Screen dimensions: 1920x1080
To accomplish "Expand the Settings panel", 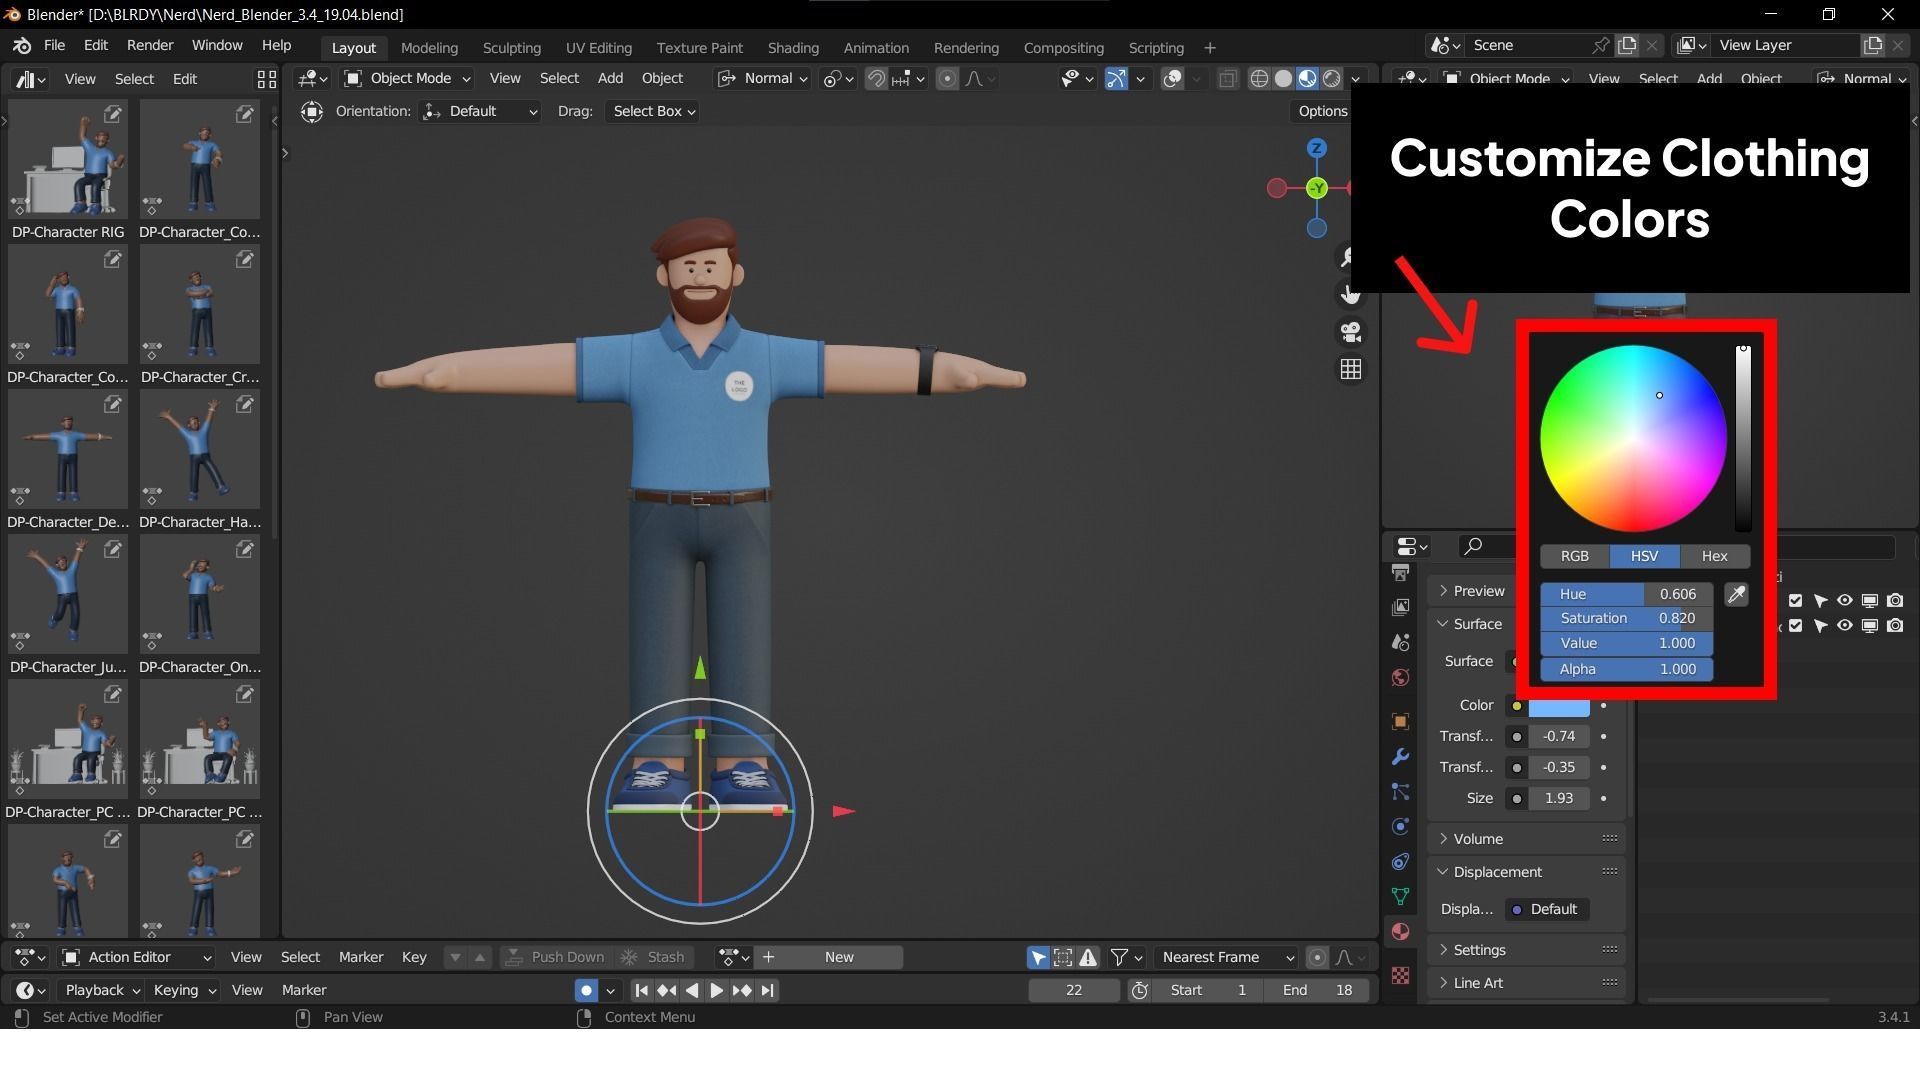I will click(1528, 950).
